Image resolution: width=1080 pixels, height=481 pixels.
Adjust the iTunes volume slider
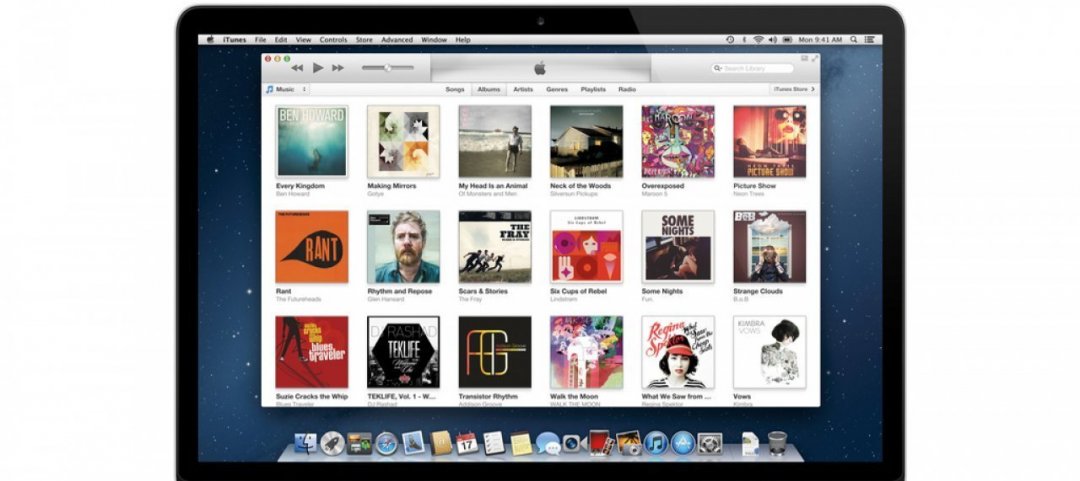388,68
